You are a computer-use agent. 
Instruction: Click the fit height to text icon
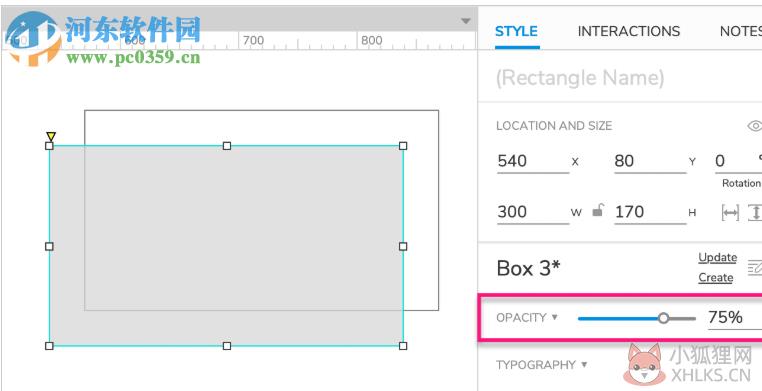755,212
